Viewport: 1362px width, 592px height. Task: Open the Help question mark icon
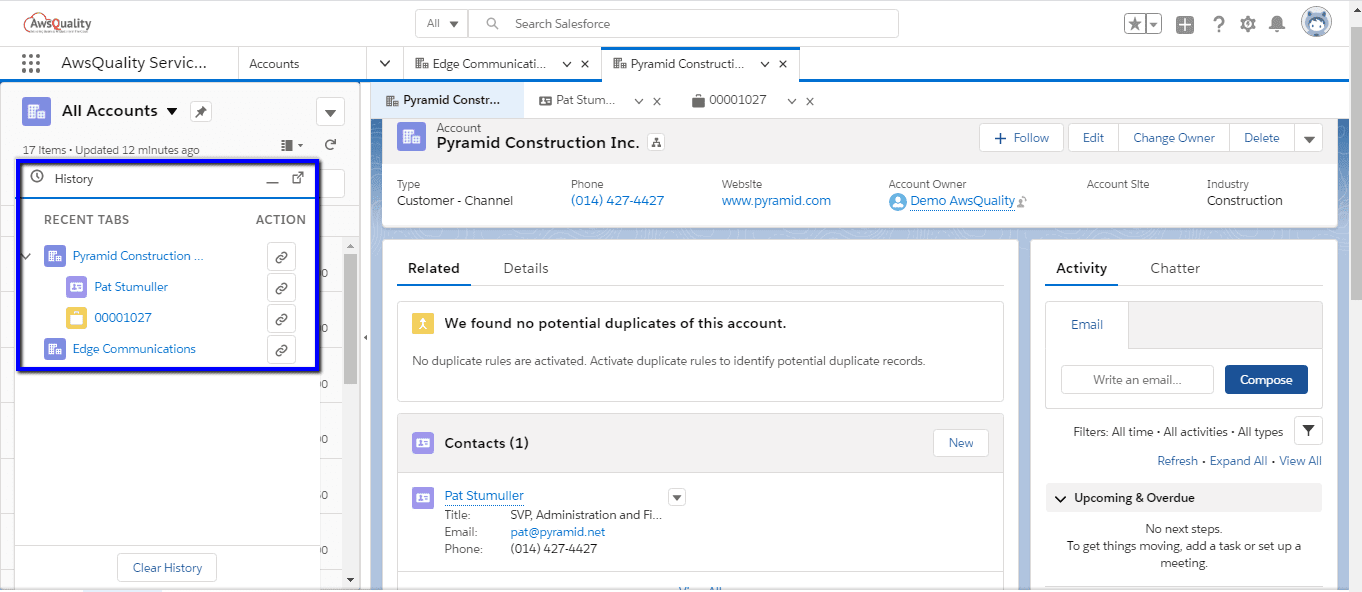[1218, 25]
